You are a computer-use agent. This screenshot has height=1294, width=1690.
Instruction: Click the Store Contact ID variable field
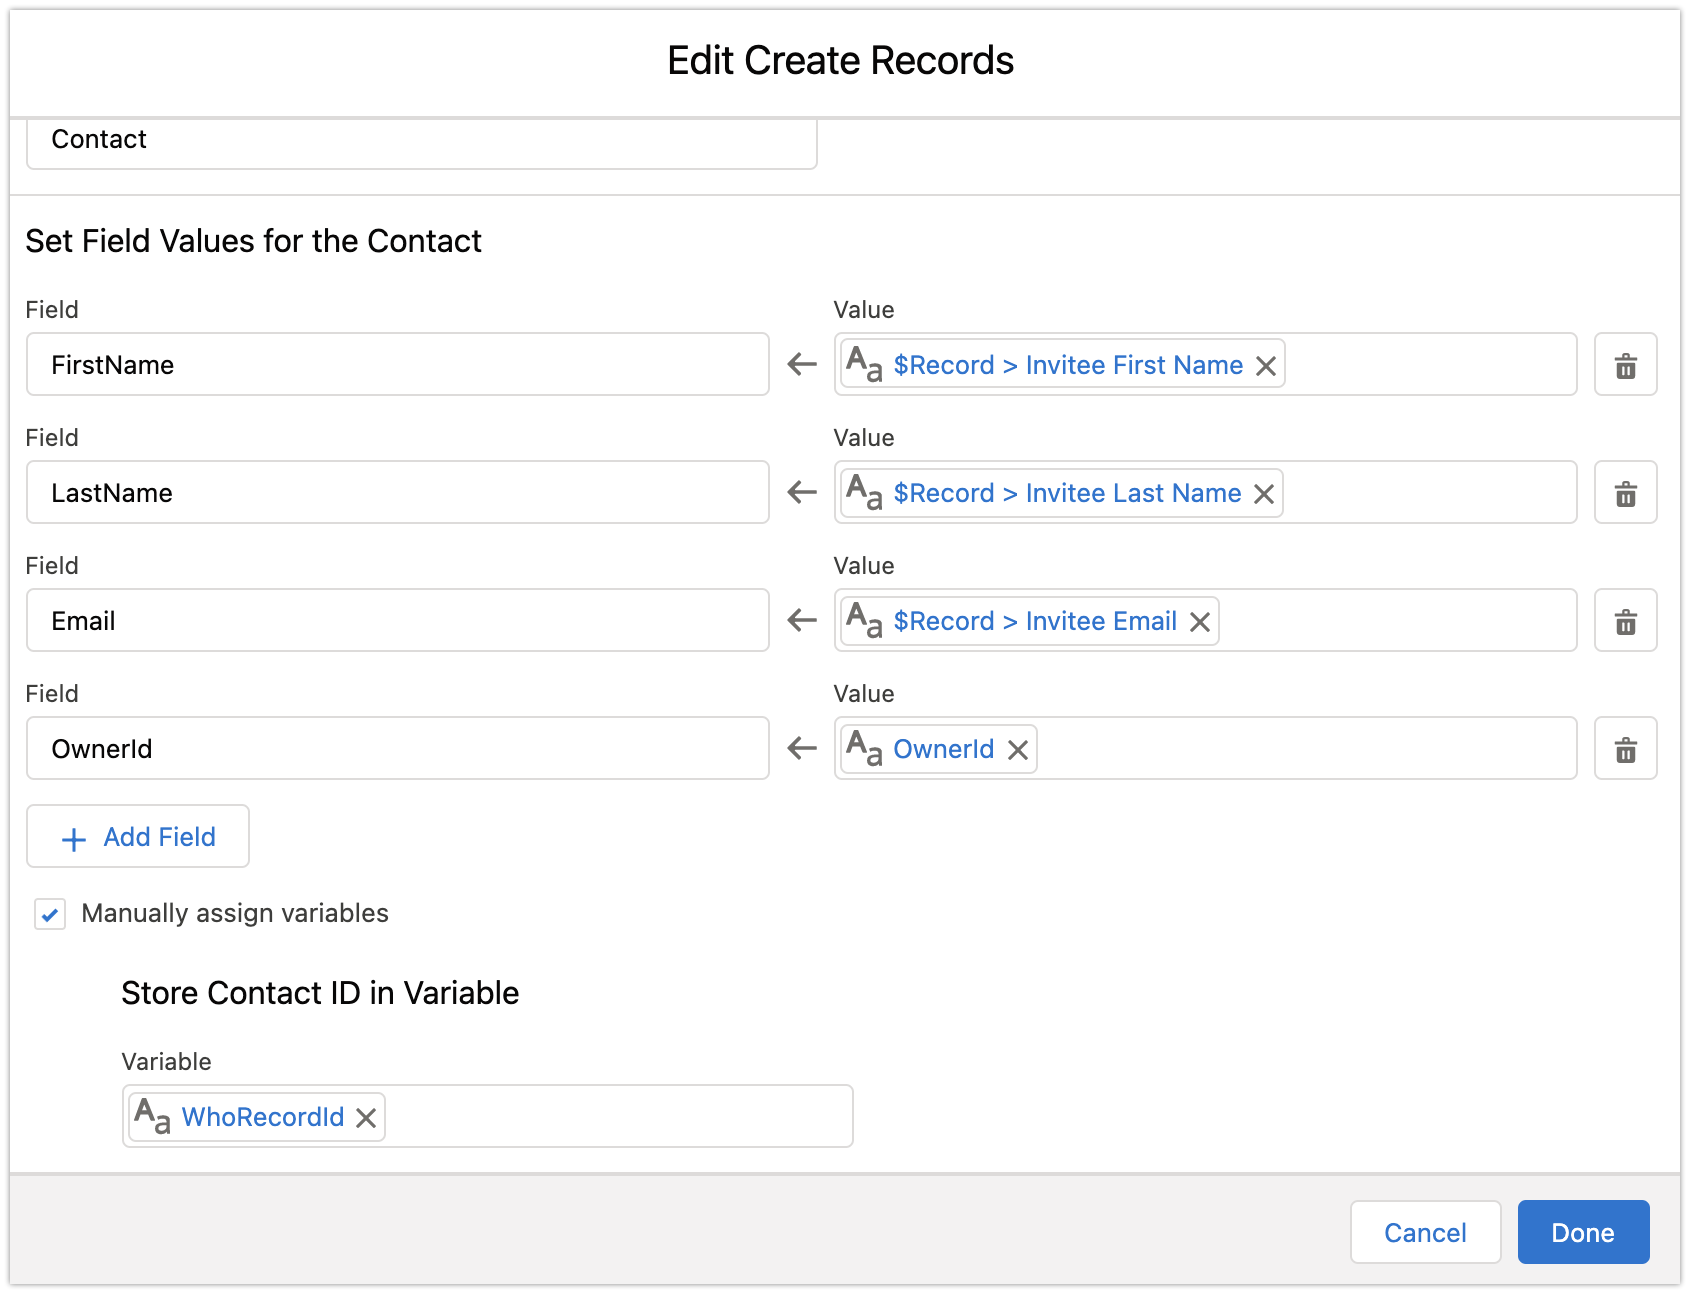click(600, 1116)
